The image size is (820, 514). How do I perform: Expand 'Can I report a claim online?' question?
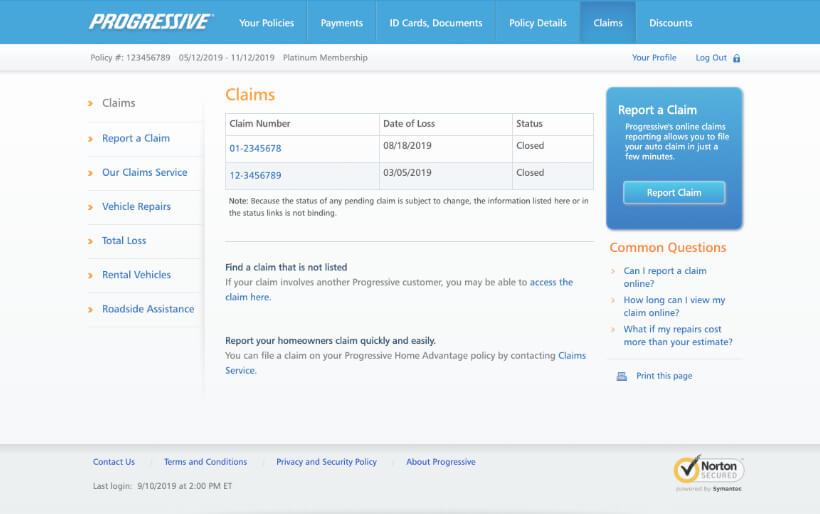click(x=665, y=277)
